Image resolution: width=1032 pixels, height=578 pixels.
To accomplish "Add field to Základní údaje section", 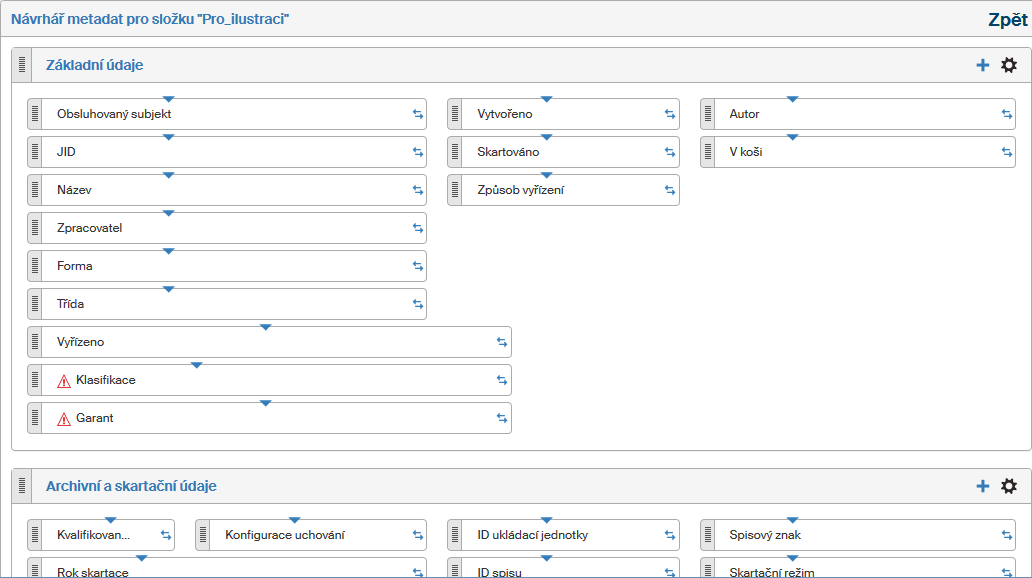I will click(x=982, y=65).
